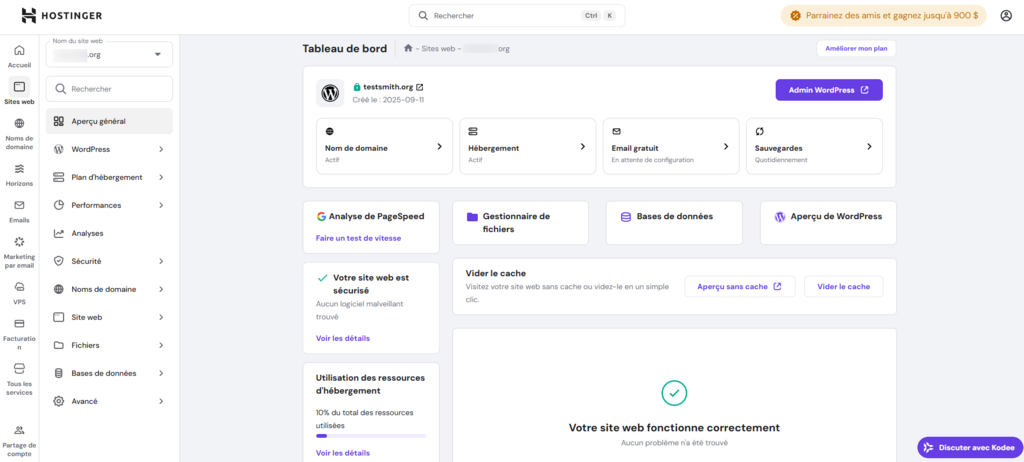
Task: Click the Admin WordPress button
Action: [x=828, y=90]
